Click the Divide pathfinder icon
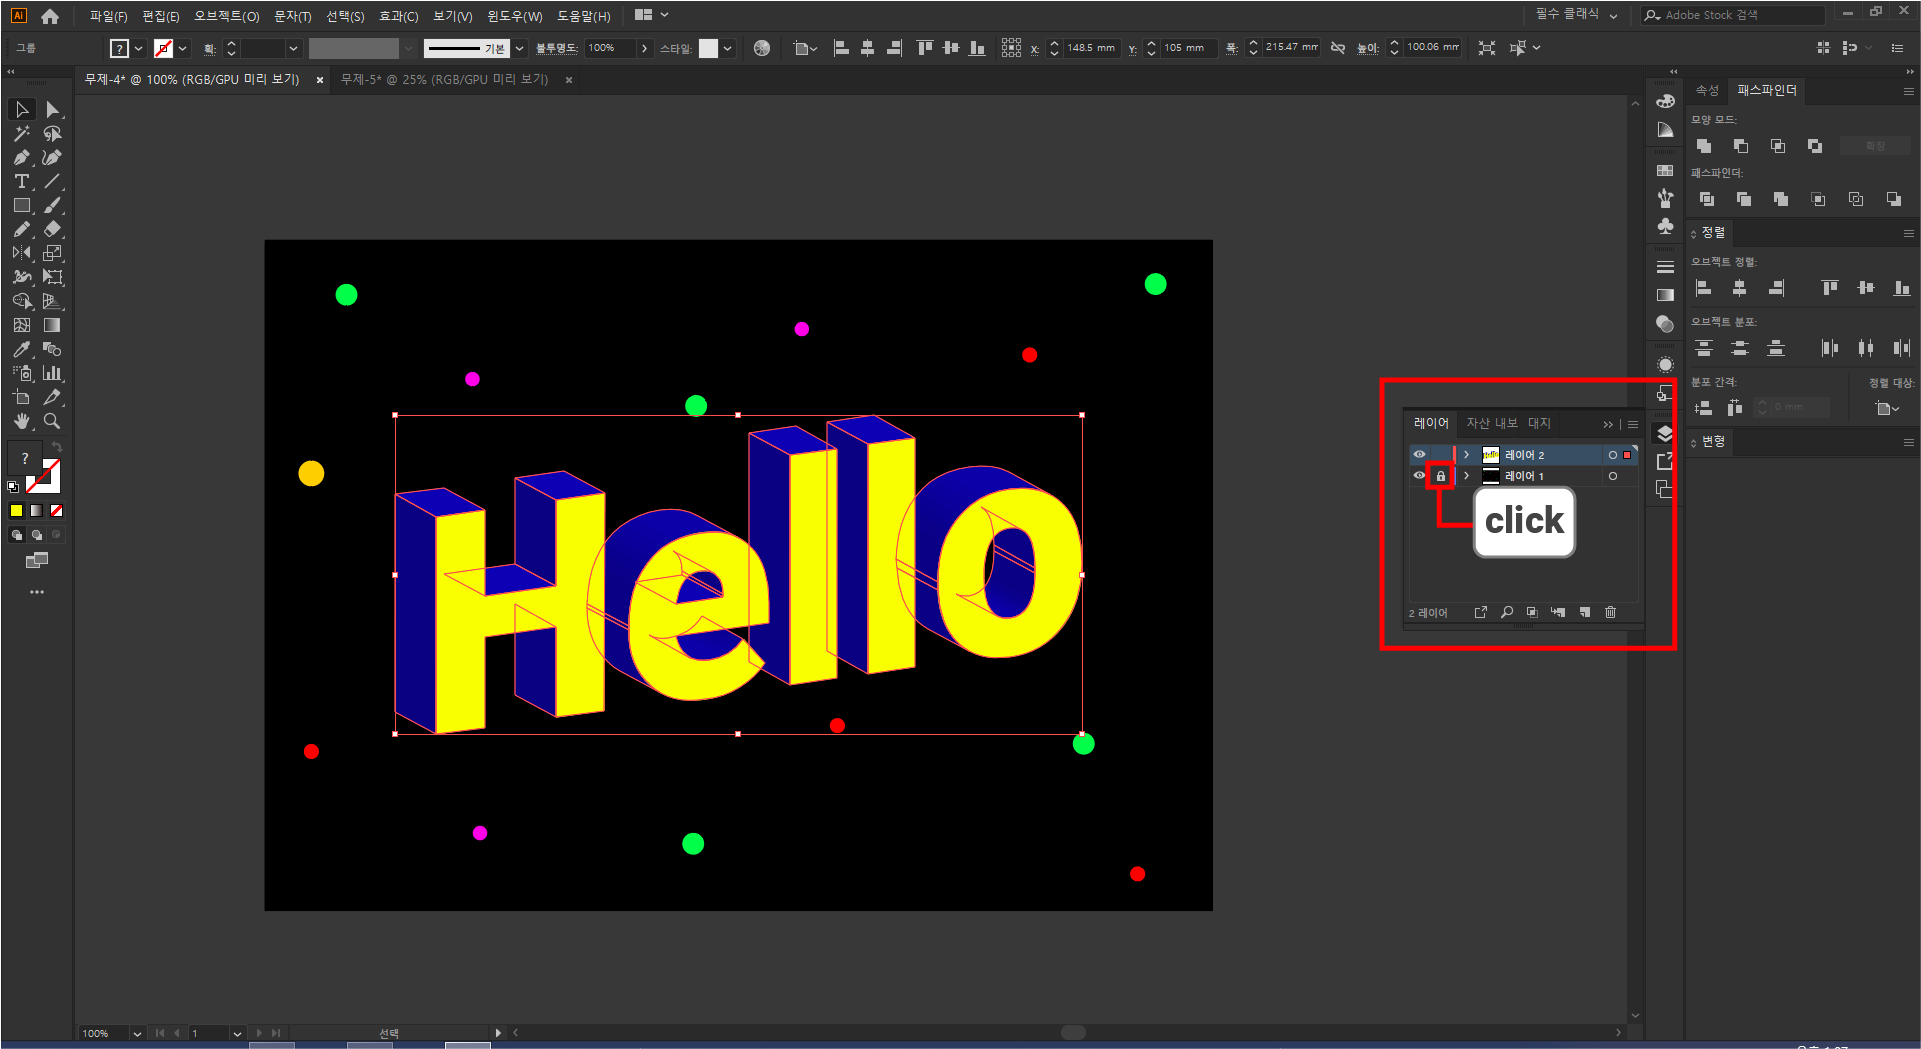 (1707, 199)
